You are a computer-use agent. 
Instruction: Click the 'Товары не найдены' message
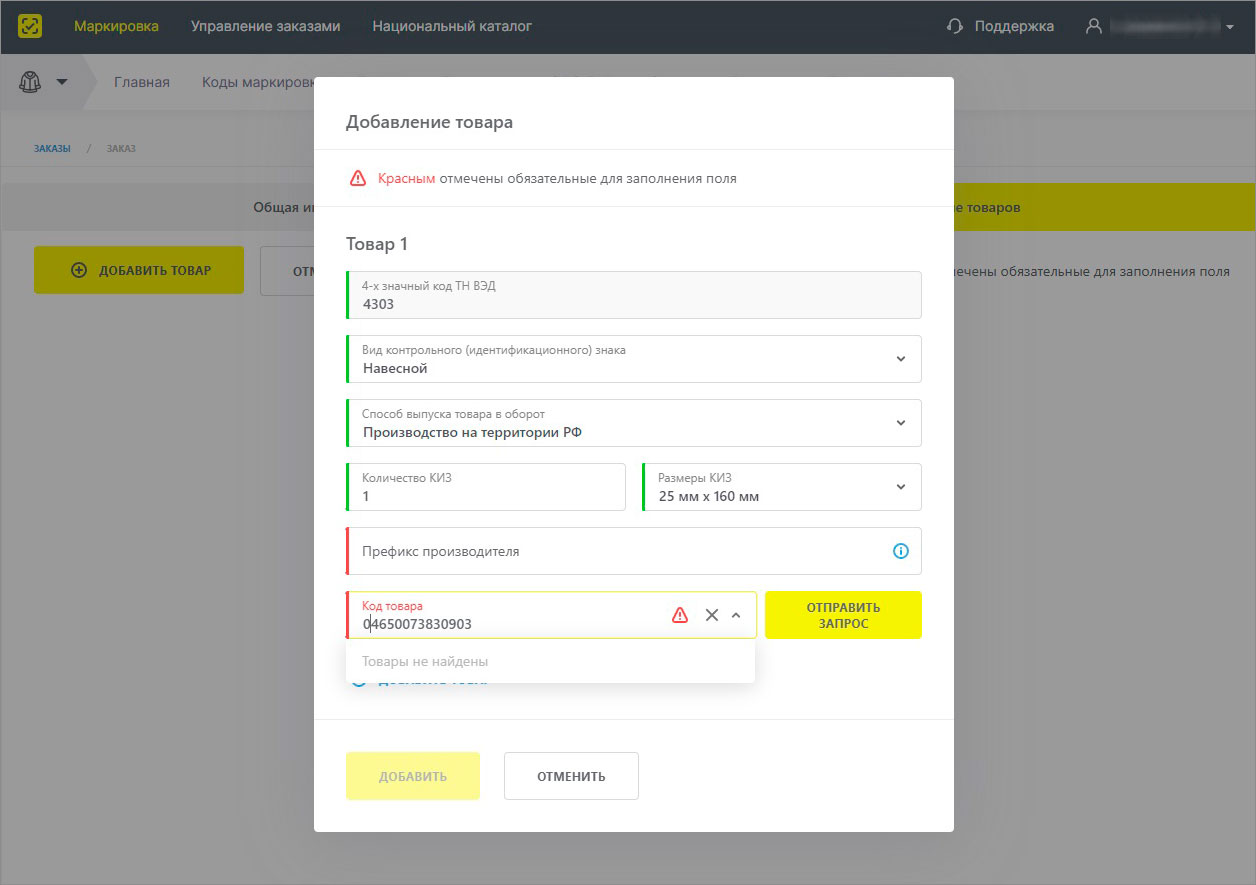[x=426, y=661]
